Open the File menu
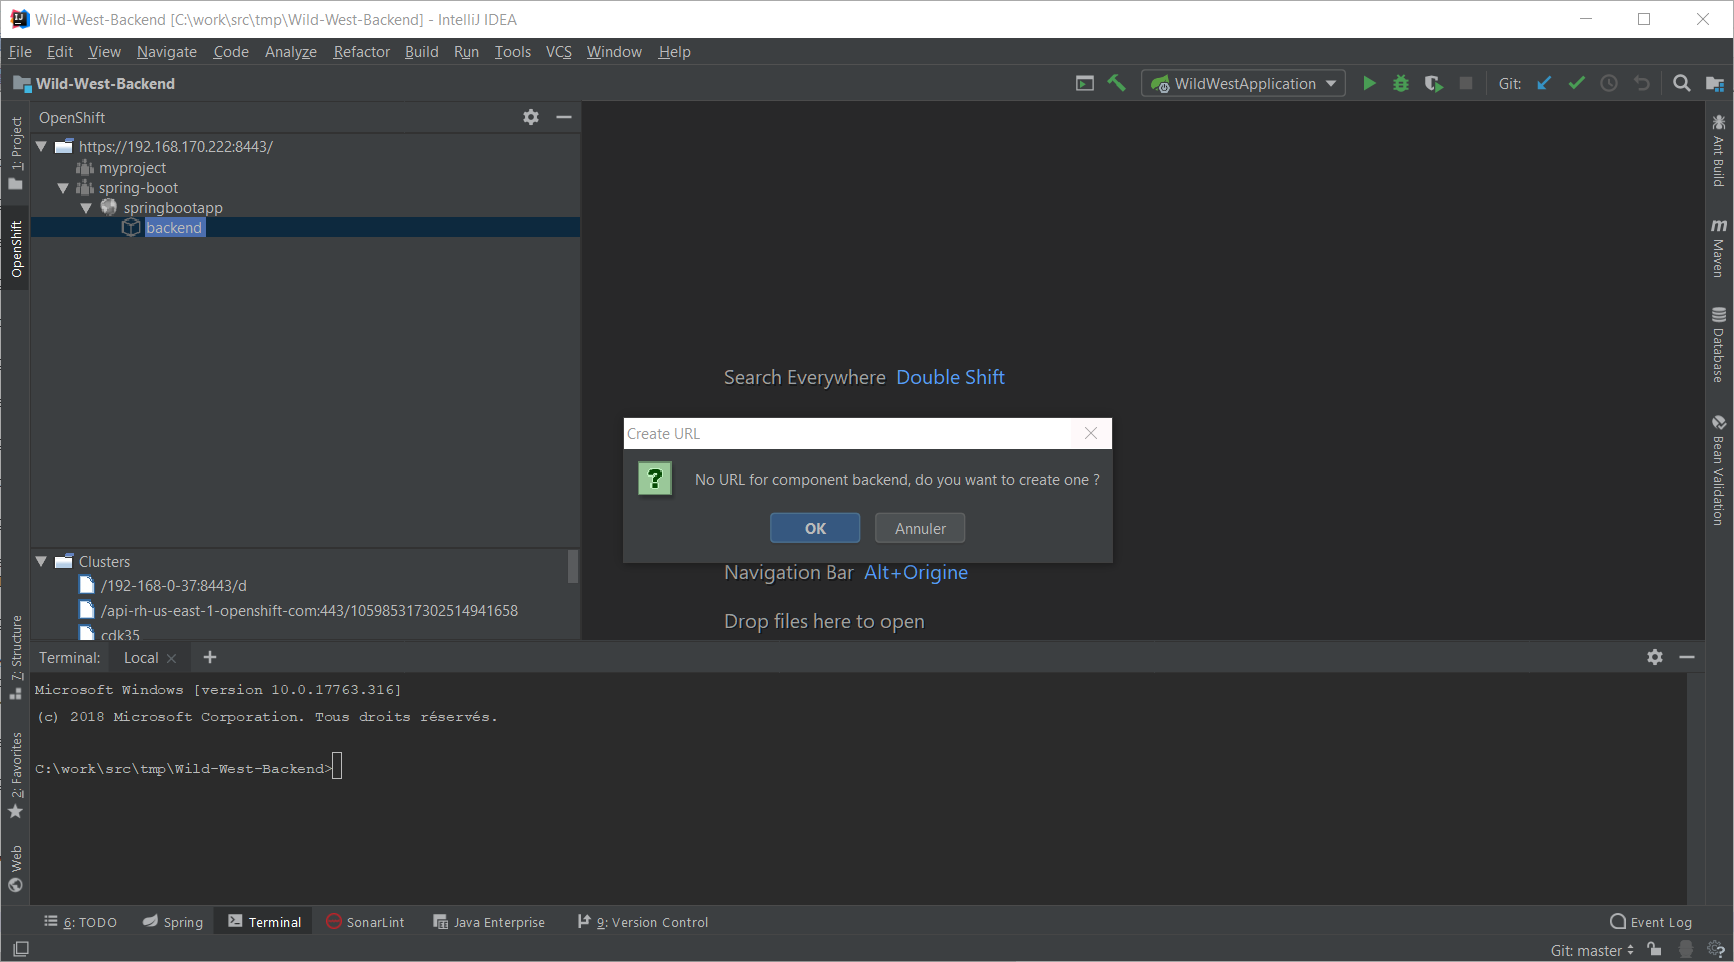The height and width of the screenshot is (962, 1734). [x=20, y=52]
